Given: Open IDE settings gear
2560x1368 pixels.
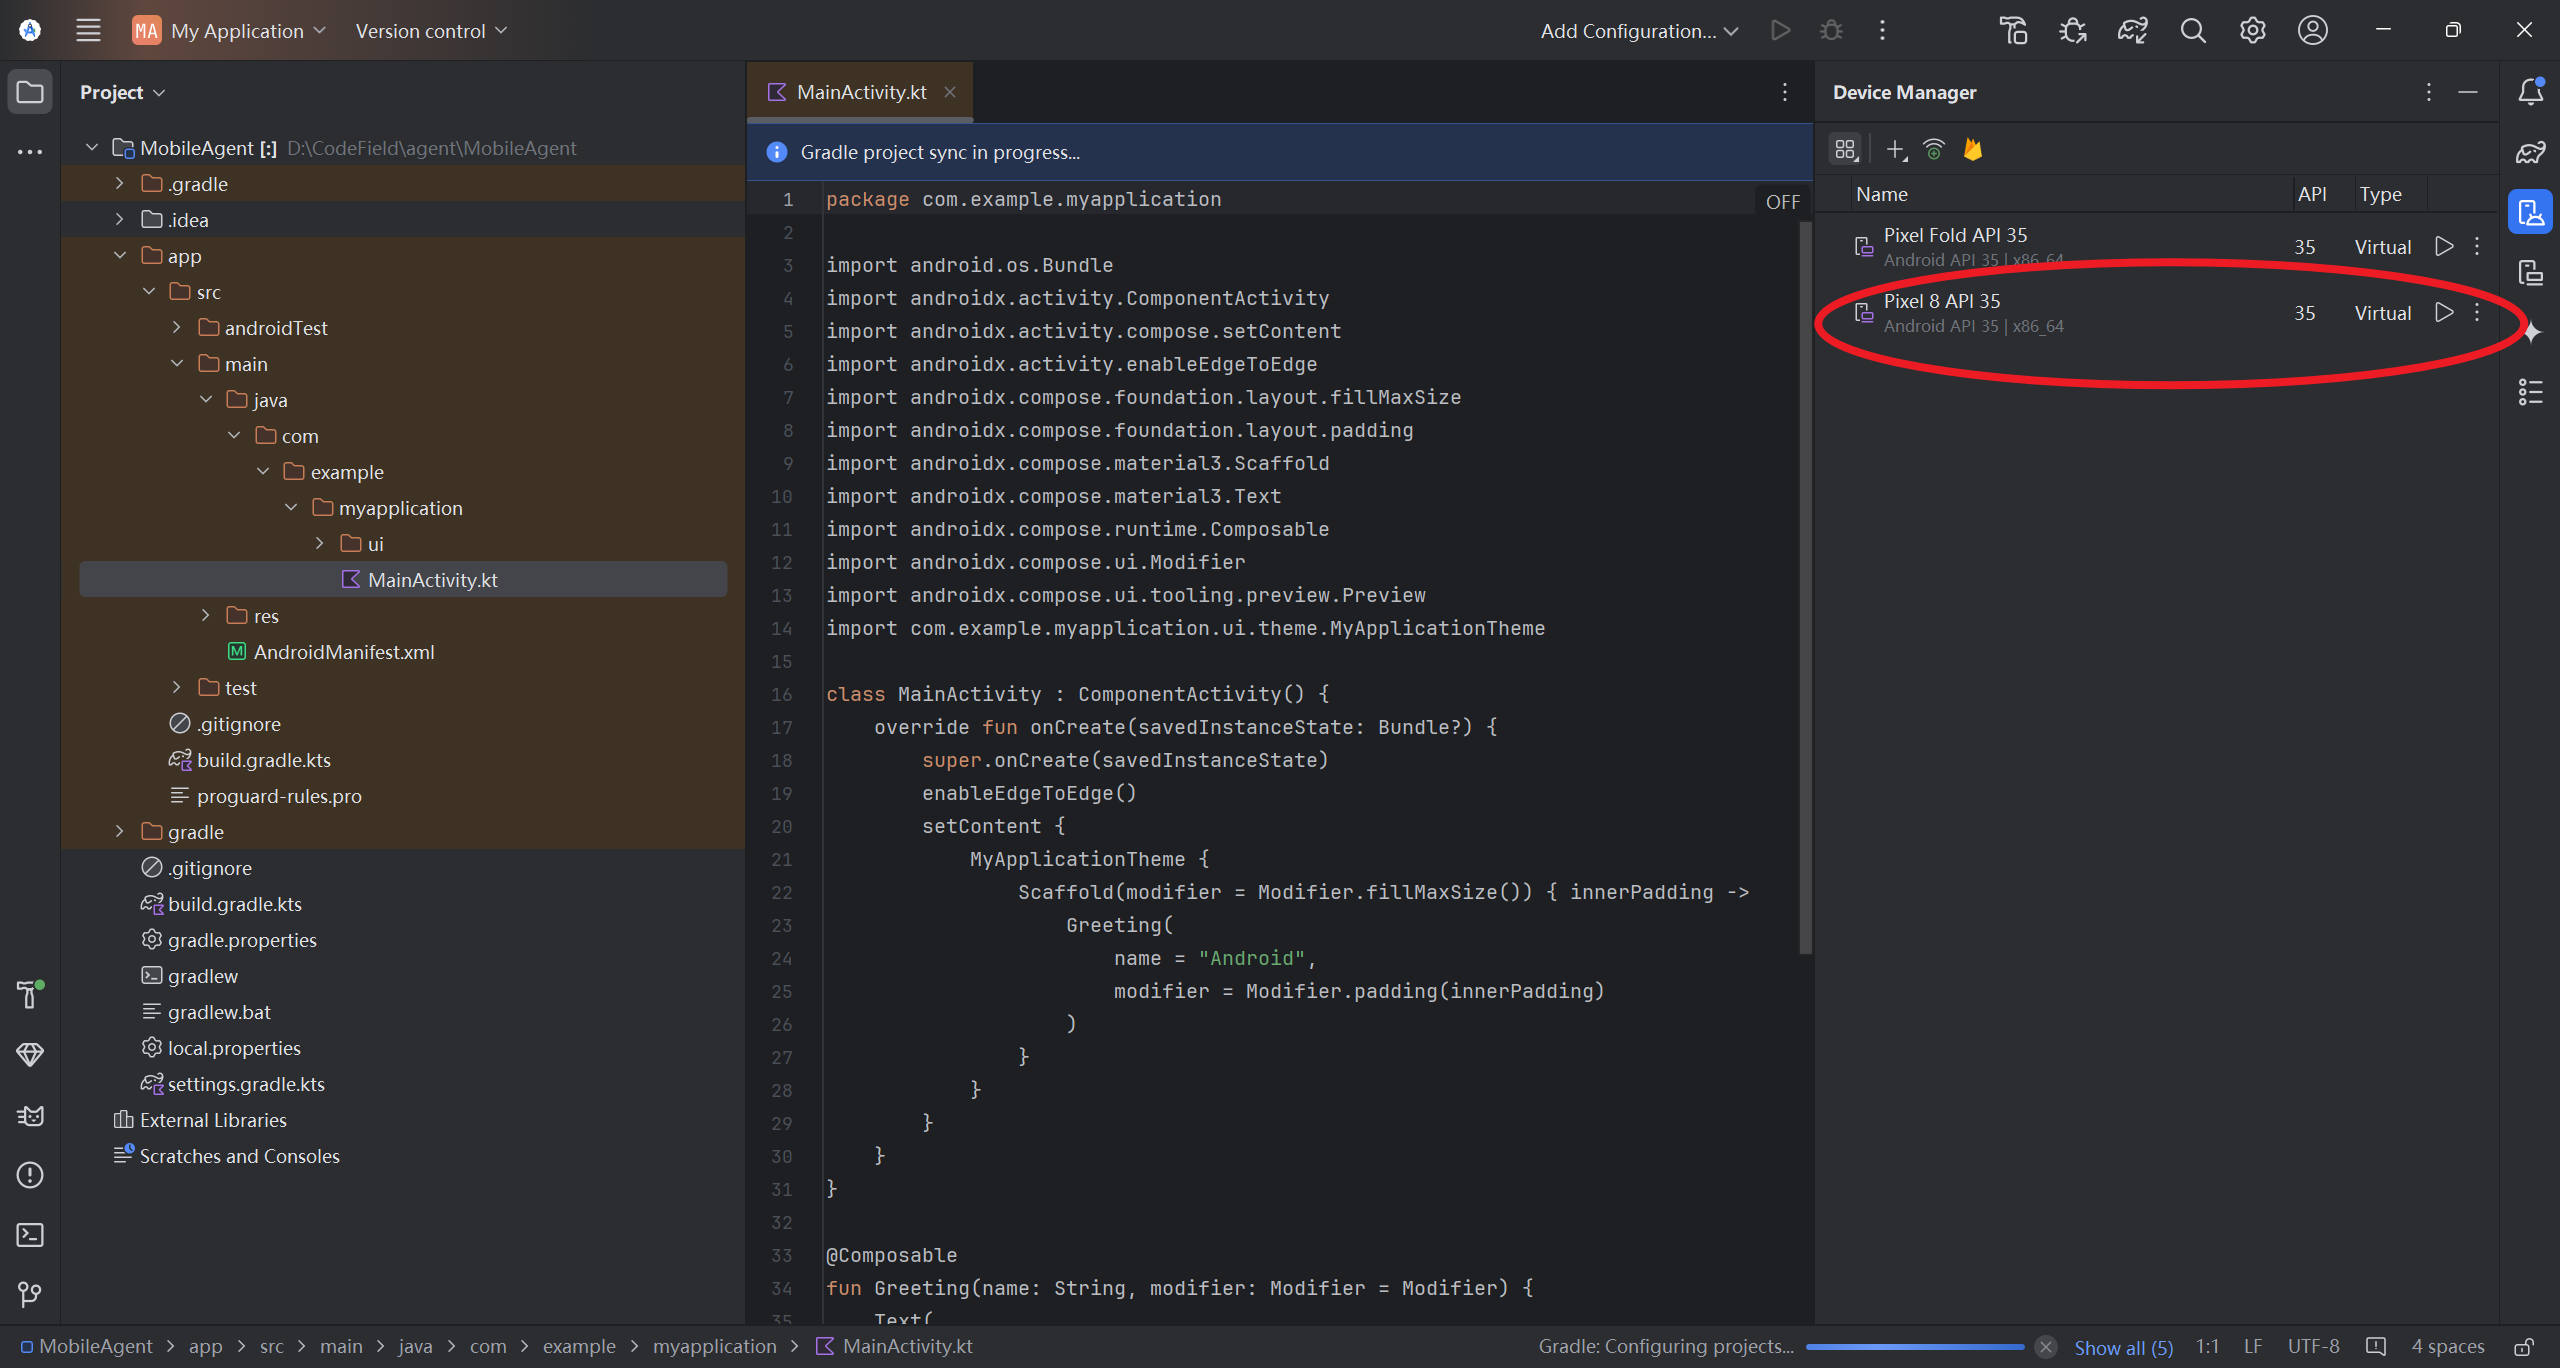Looking at the screenshot, I should click(x=2252, y=30).
